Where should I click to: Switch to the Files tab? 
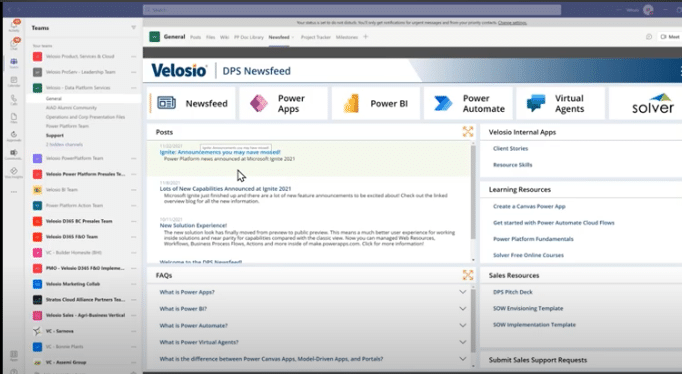tap(211, 37)
